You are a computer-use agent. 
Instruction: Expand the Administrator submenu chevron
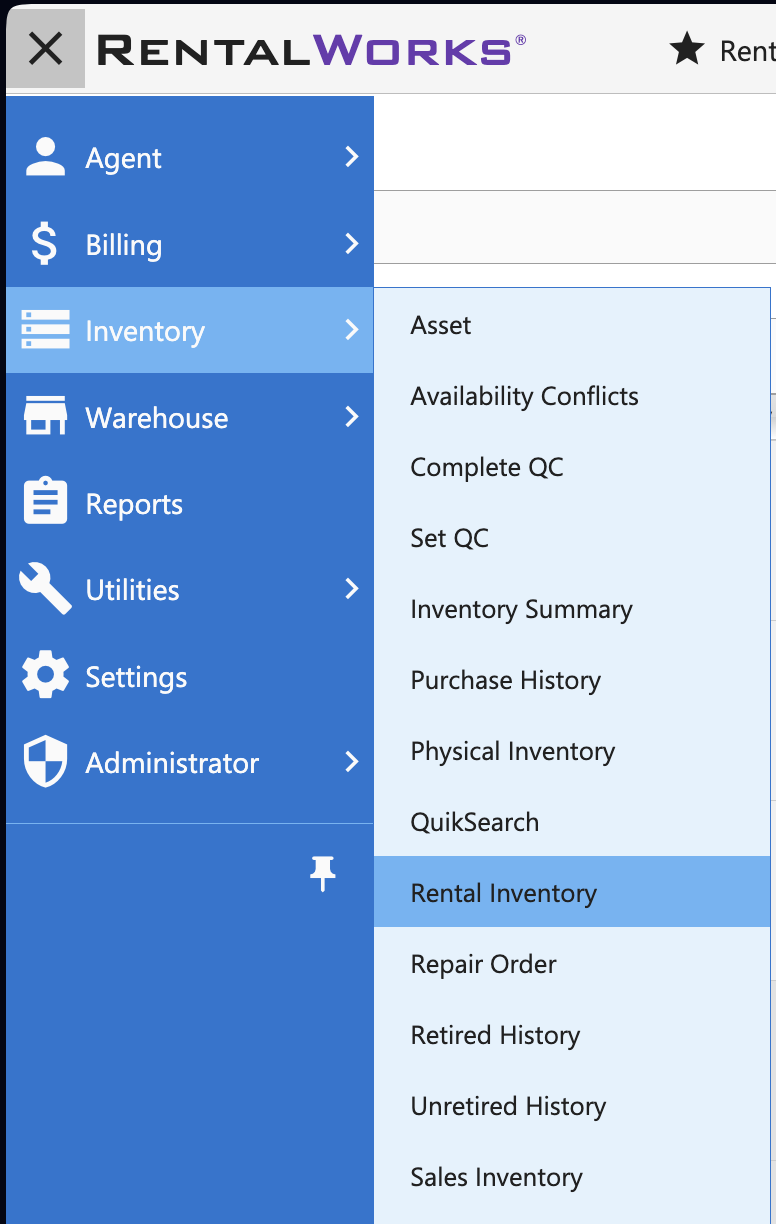point(351,762)
